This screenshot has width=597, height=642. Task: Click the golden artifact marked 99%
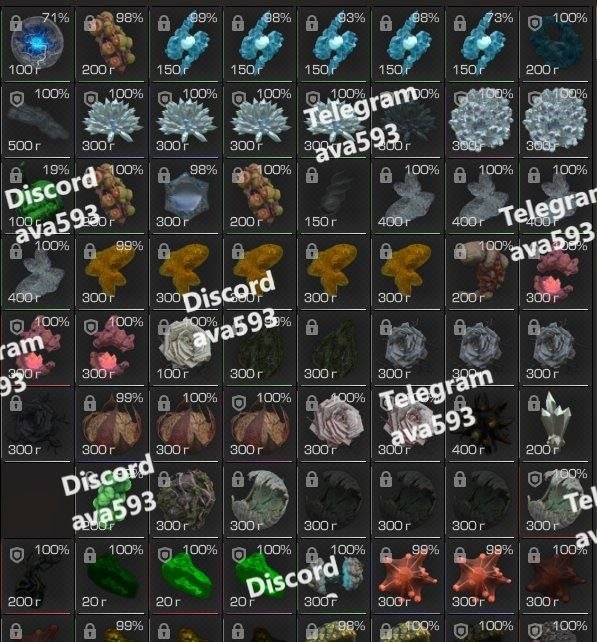point(111,273)
